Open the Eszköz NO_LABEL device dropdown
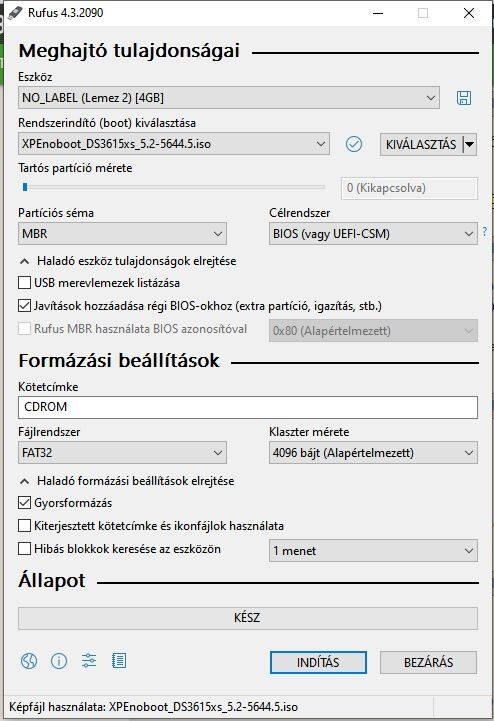The image size is (494, 721). (229, 97)
